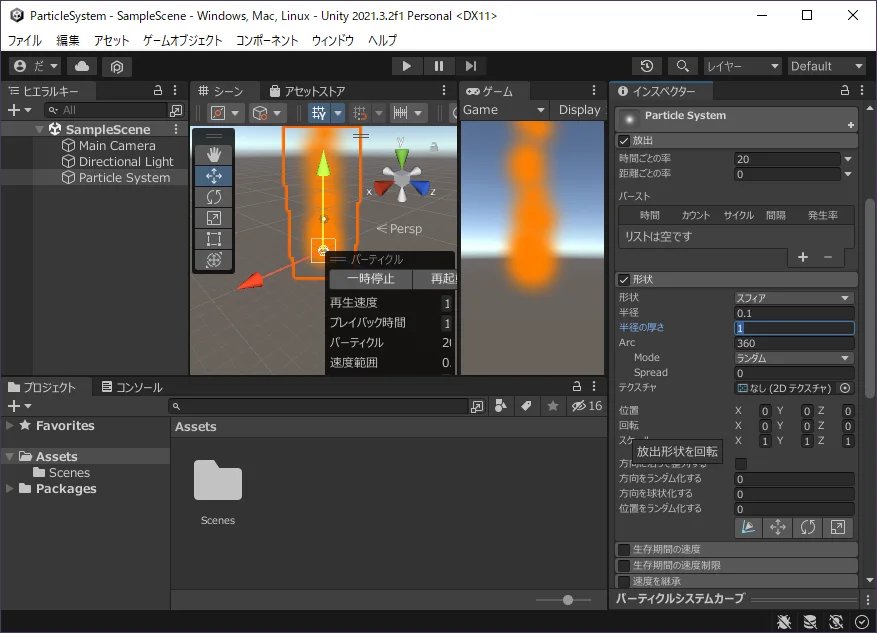Image resolution: width=877 pixels, height=633 pixels.
Task: Open the 形状 shape type dropdown (スフィア)
Action: (x=794, y=297)
